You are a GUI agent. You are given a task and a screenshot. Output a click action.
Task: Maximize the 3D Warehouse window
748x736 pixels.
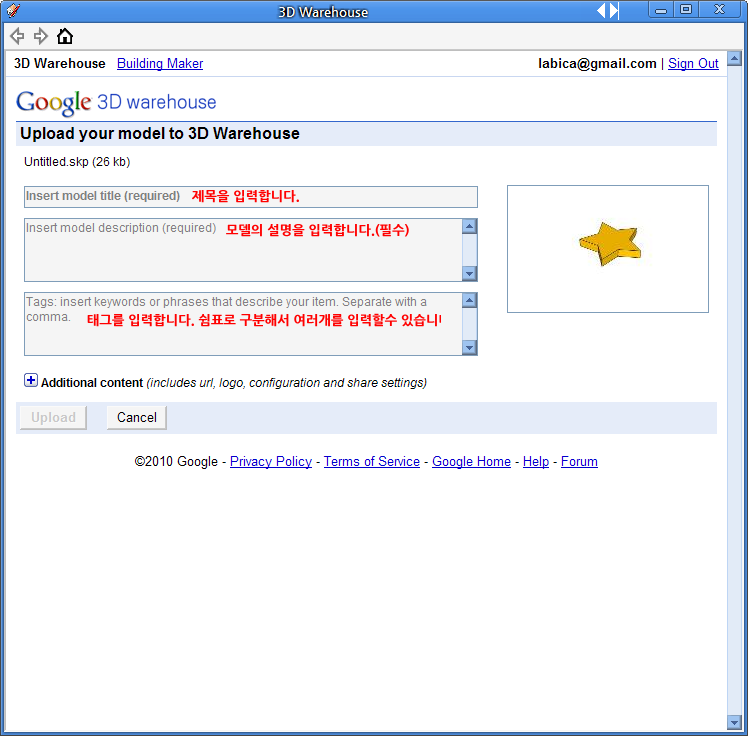[686, 10]
